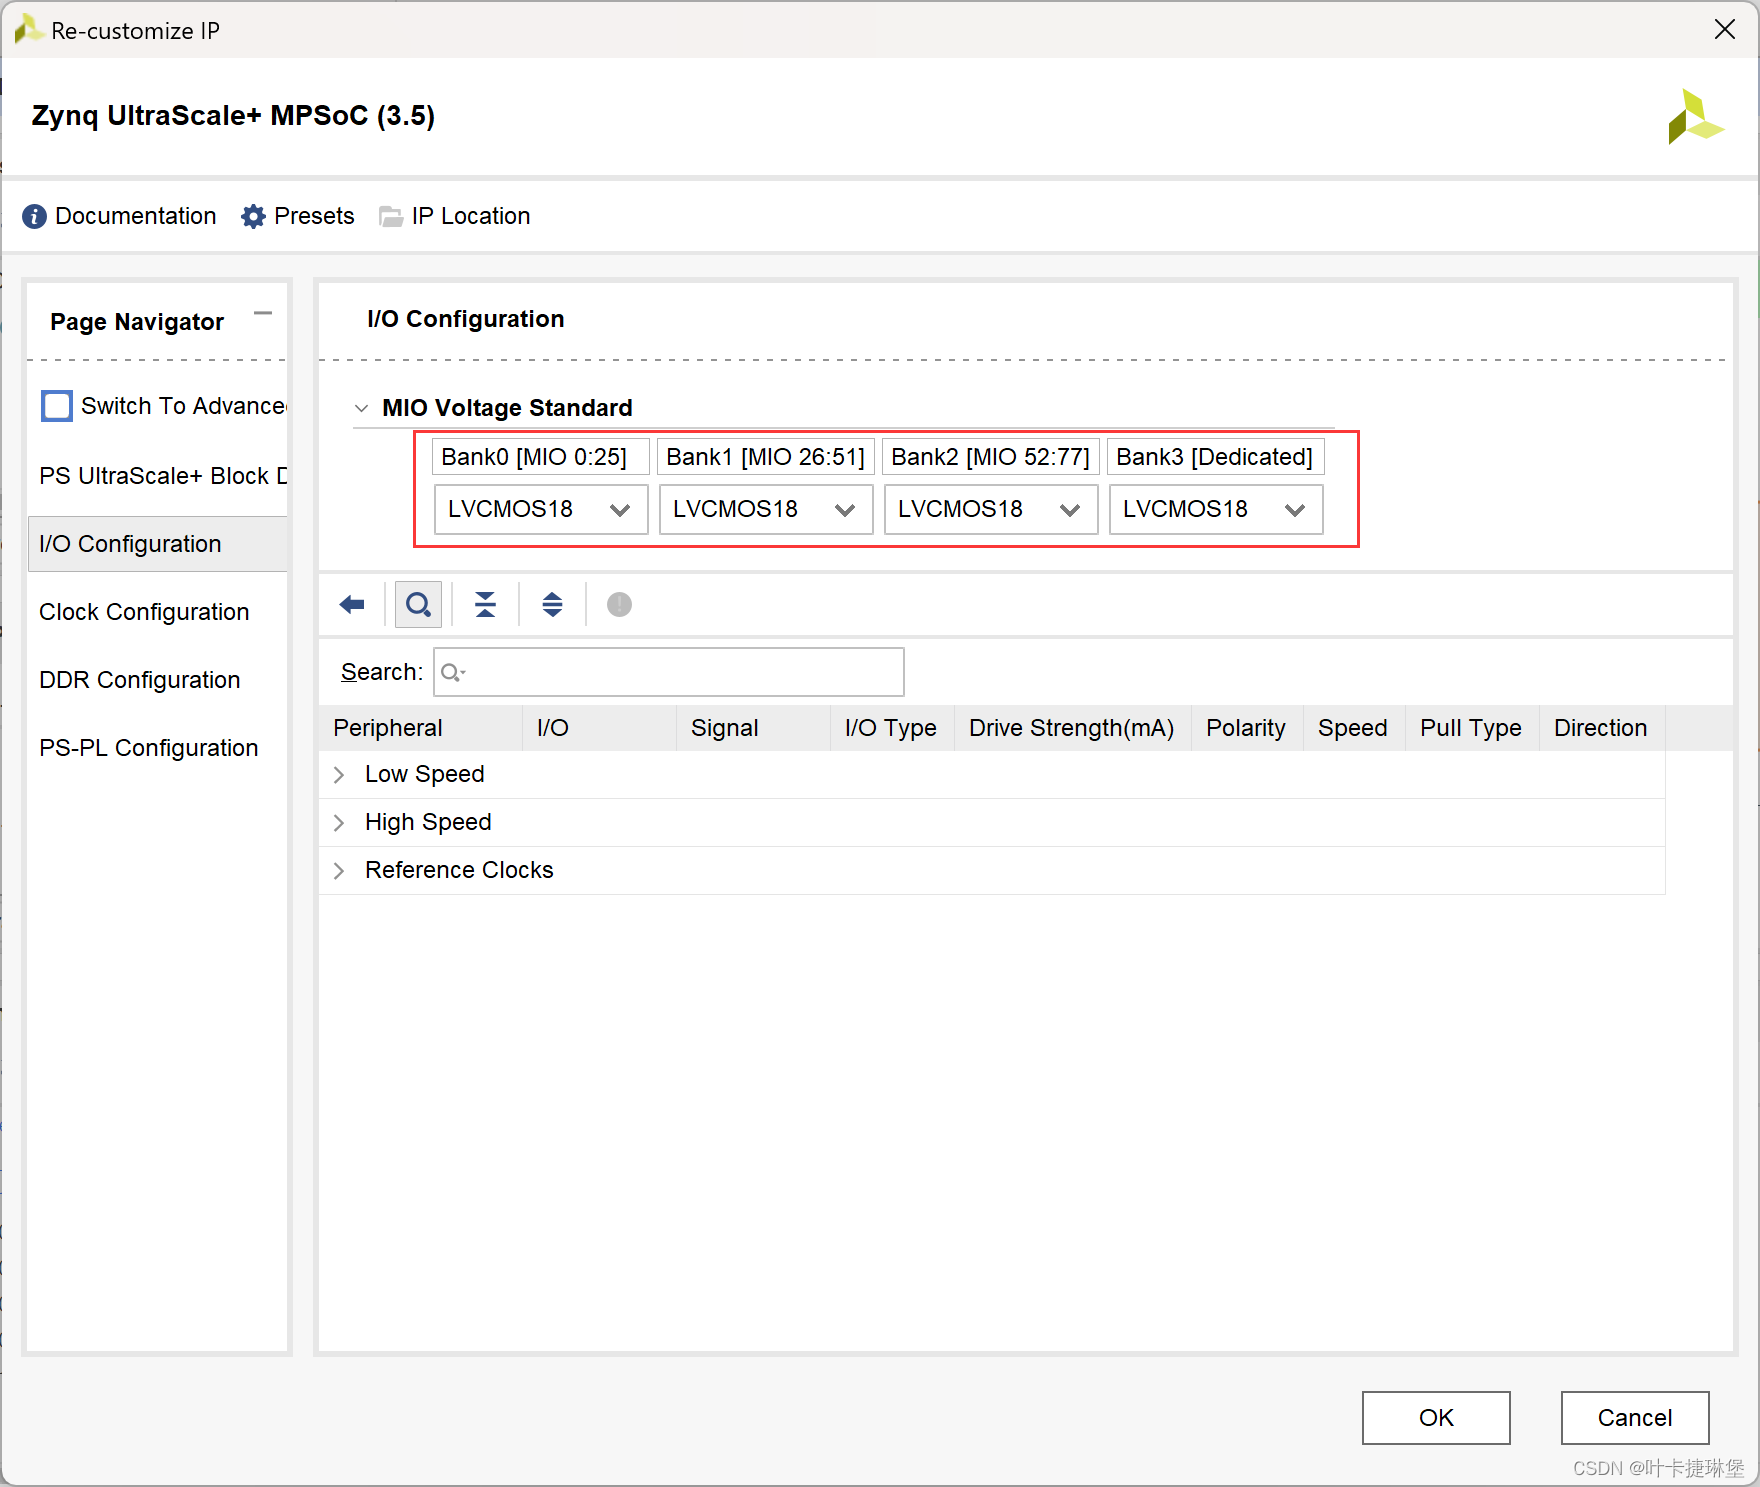Click the Bank2 [MIO 52:77] label
Image resolution: width=1760 pixels, height=1487 pixels.
pos(991,457)
